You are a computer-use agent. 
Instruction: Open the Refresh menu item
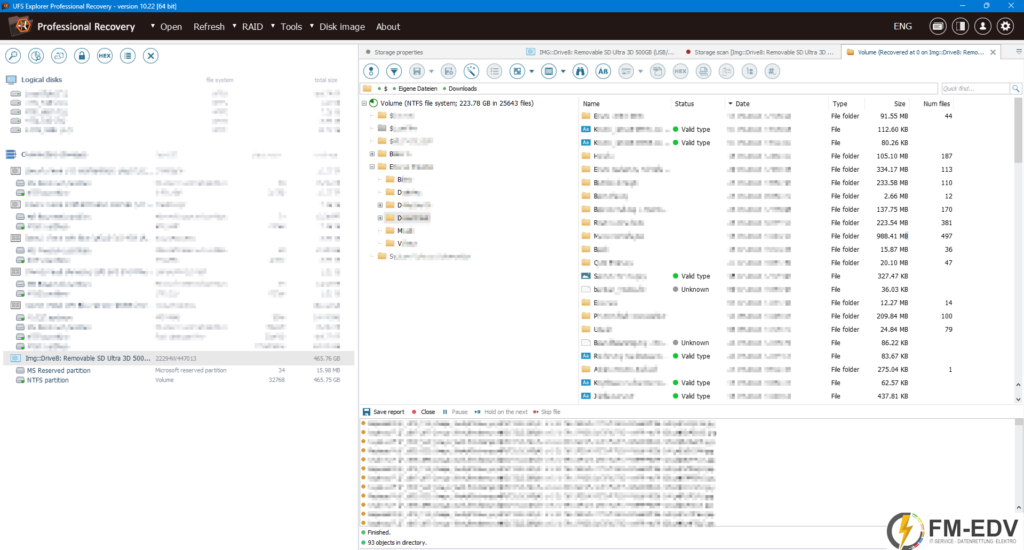[x=209, y=27]
